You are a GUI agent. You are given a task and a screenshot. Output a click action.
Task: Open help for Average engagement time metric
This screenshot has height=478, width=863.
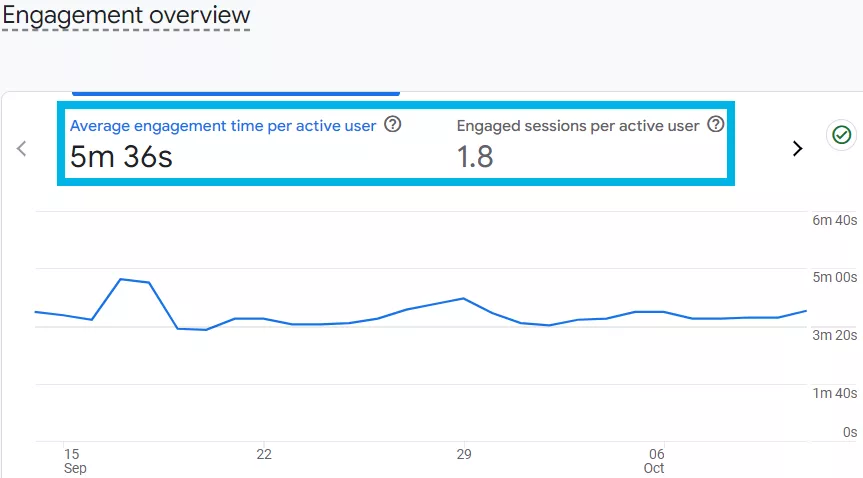coord(392,124)
